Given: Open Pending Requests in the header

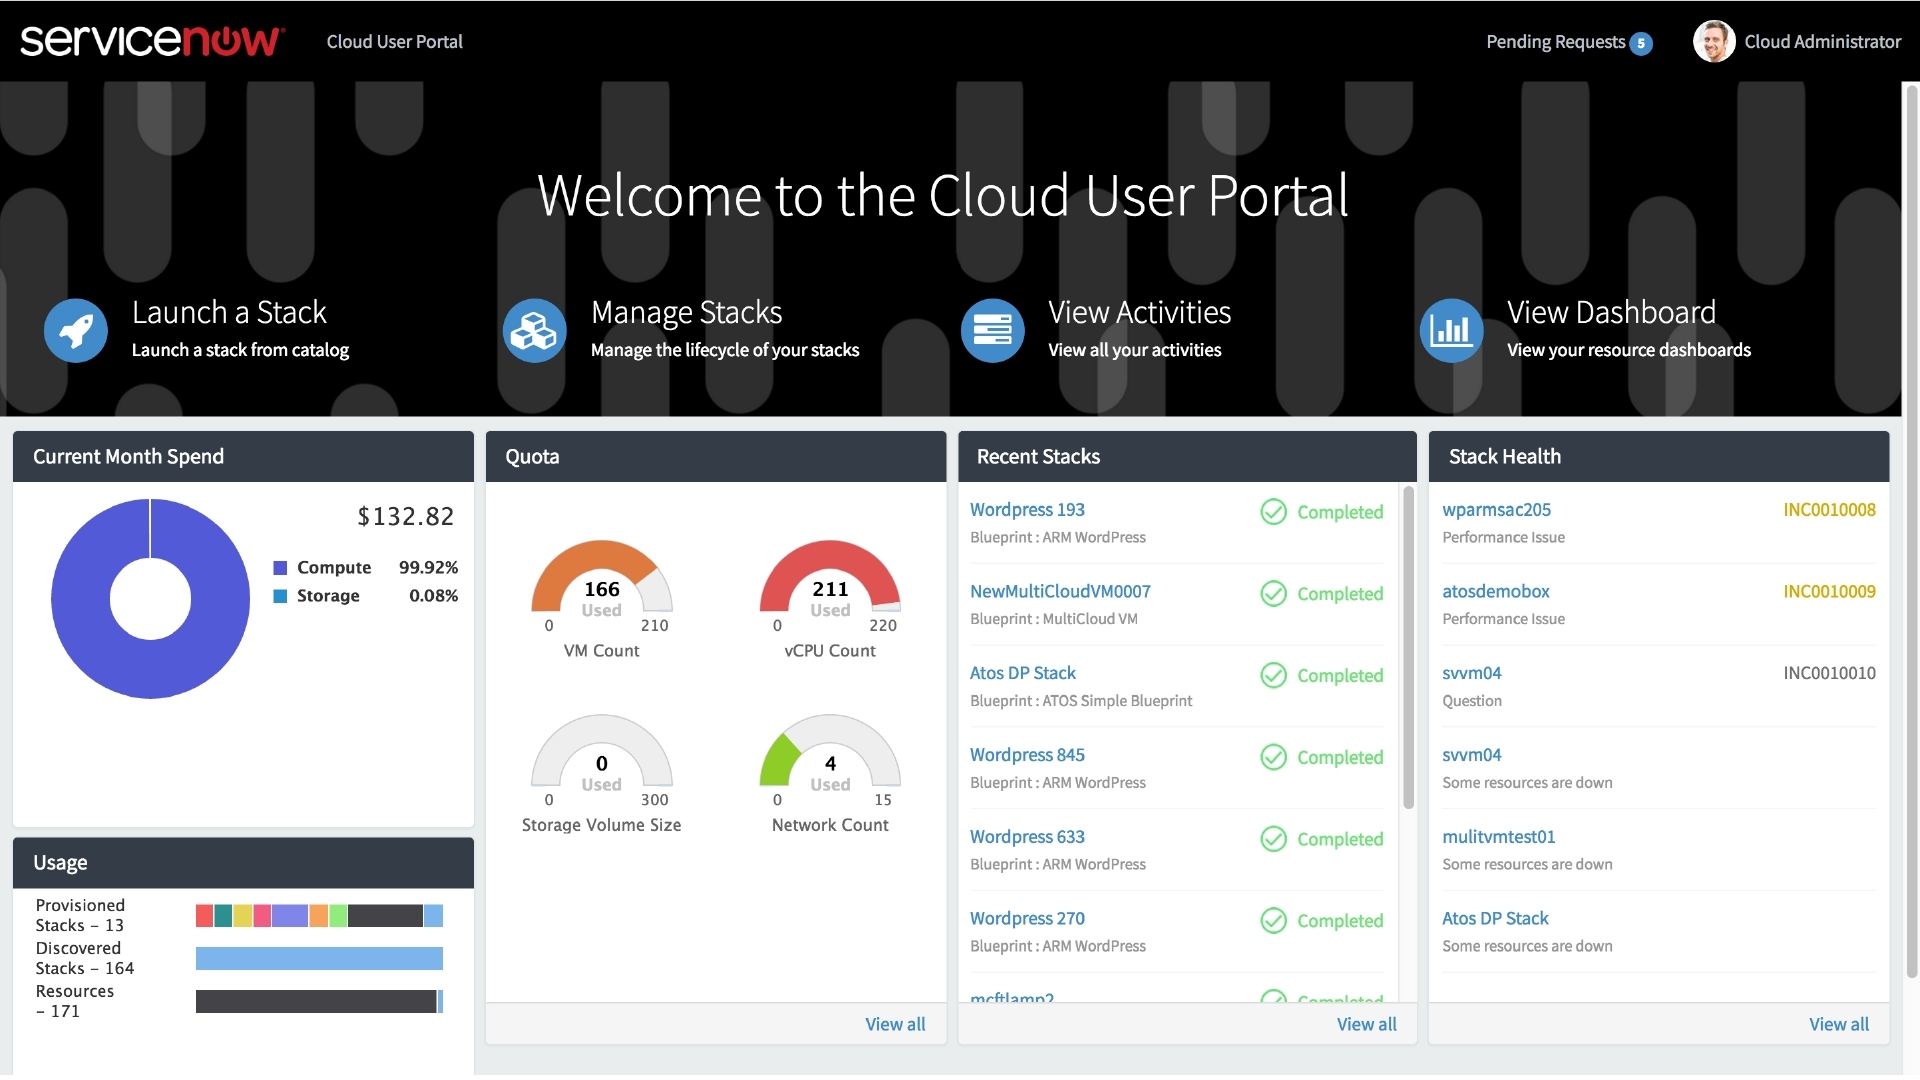Looking at the screenshot, I should (x=1555, y=42).
